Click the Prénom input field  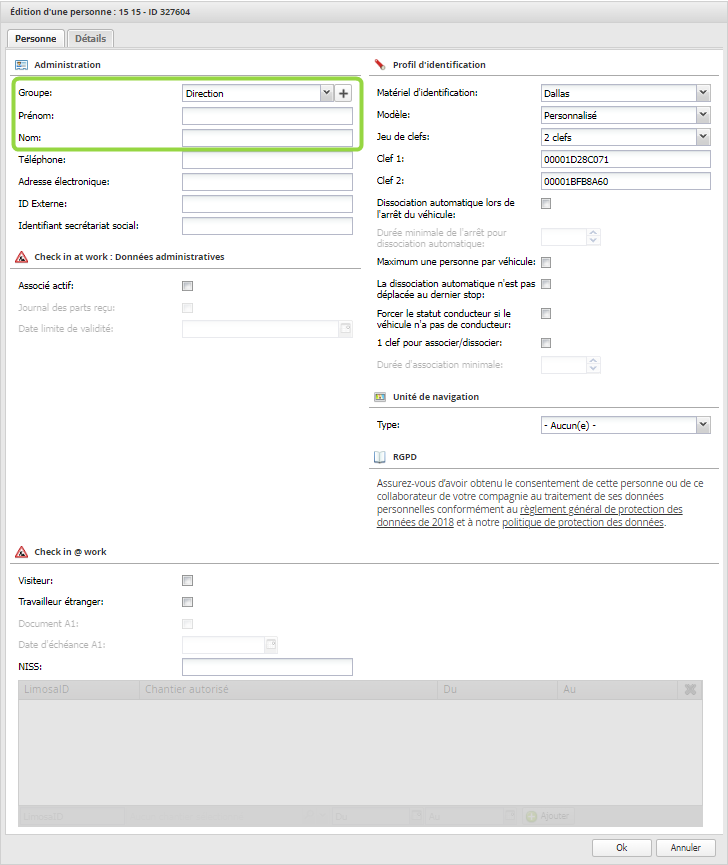coord(267,116)
